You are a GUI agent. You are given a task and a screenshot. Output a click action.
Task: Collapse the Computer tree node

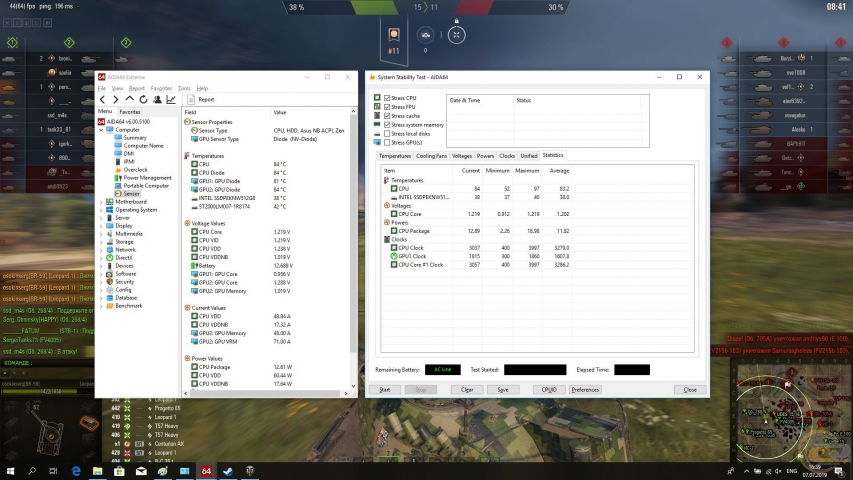101,130
